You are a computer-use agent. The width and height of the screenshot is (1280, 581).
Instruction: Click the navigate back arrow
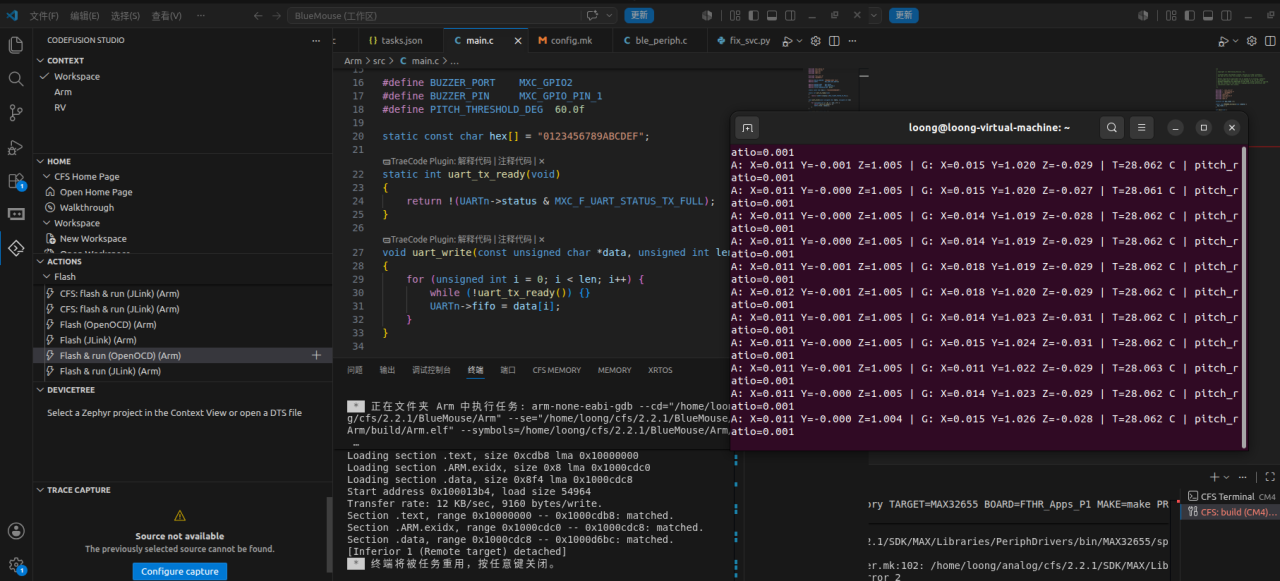point(256,16)
